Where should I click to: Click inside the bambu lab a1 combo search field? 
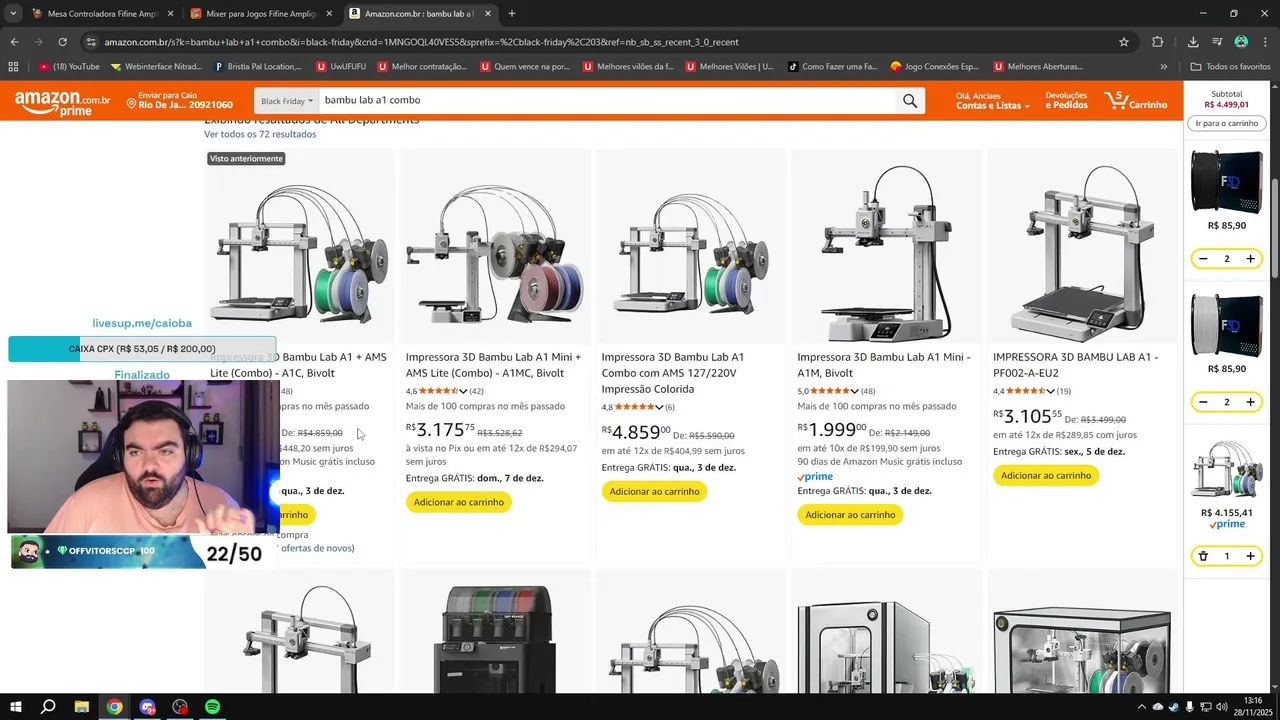pos(607,101)
